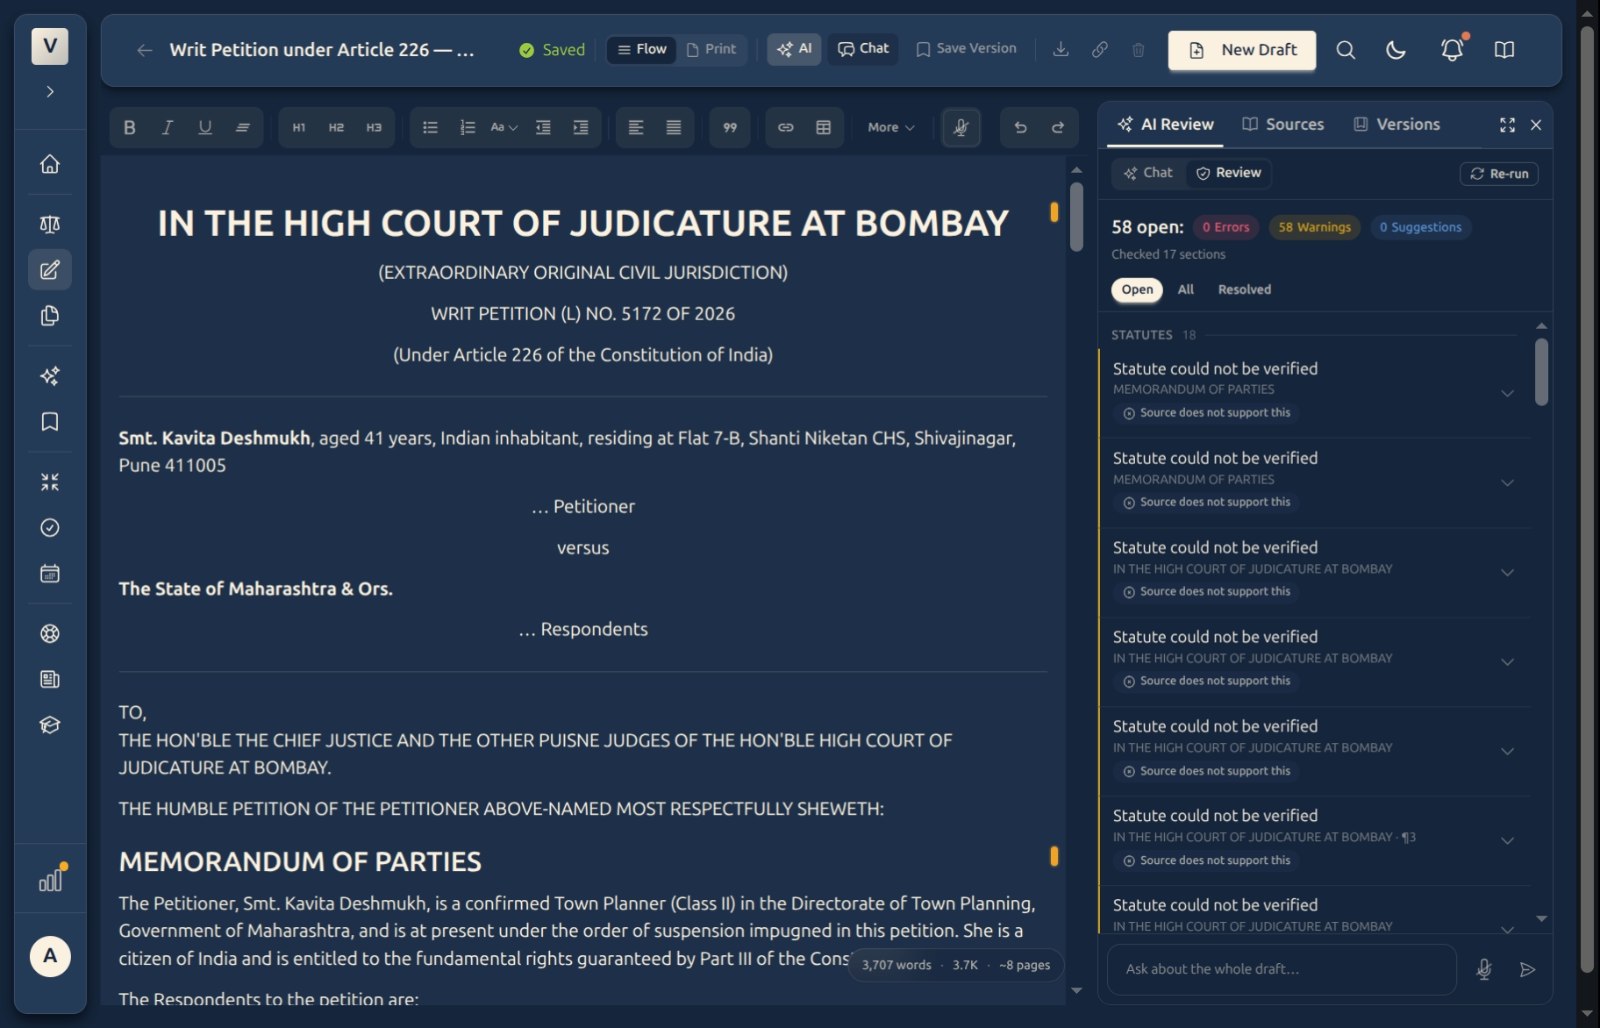Open the More formatting dropdown

pos(890,127)
